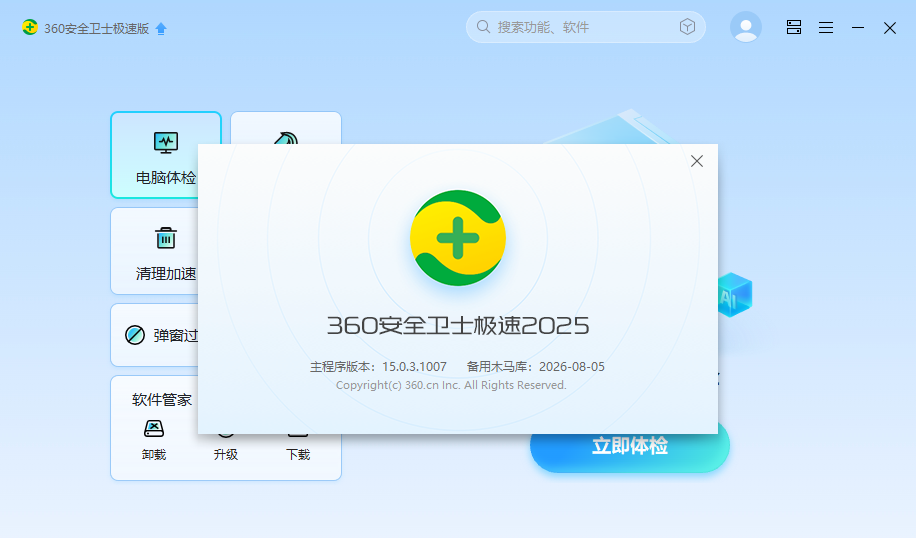Open the user avatar account menu

(745, 27)
